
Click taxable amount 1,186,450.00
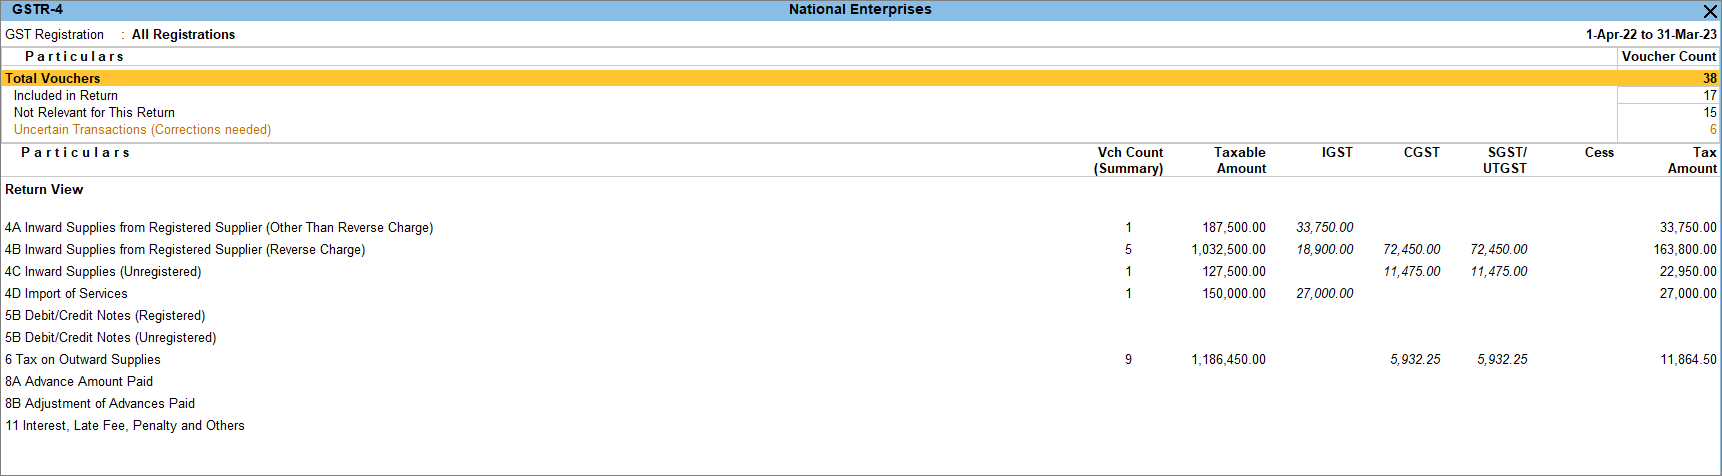(x=1228, y=360)
